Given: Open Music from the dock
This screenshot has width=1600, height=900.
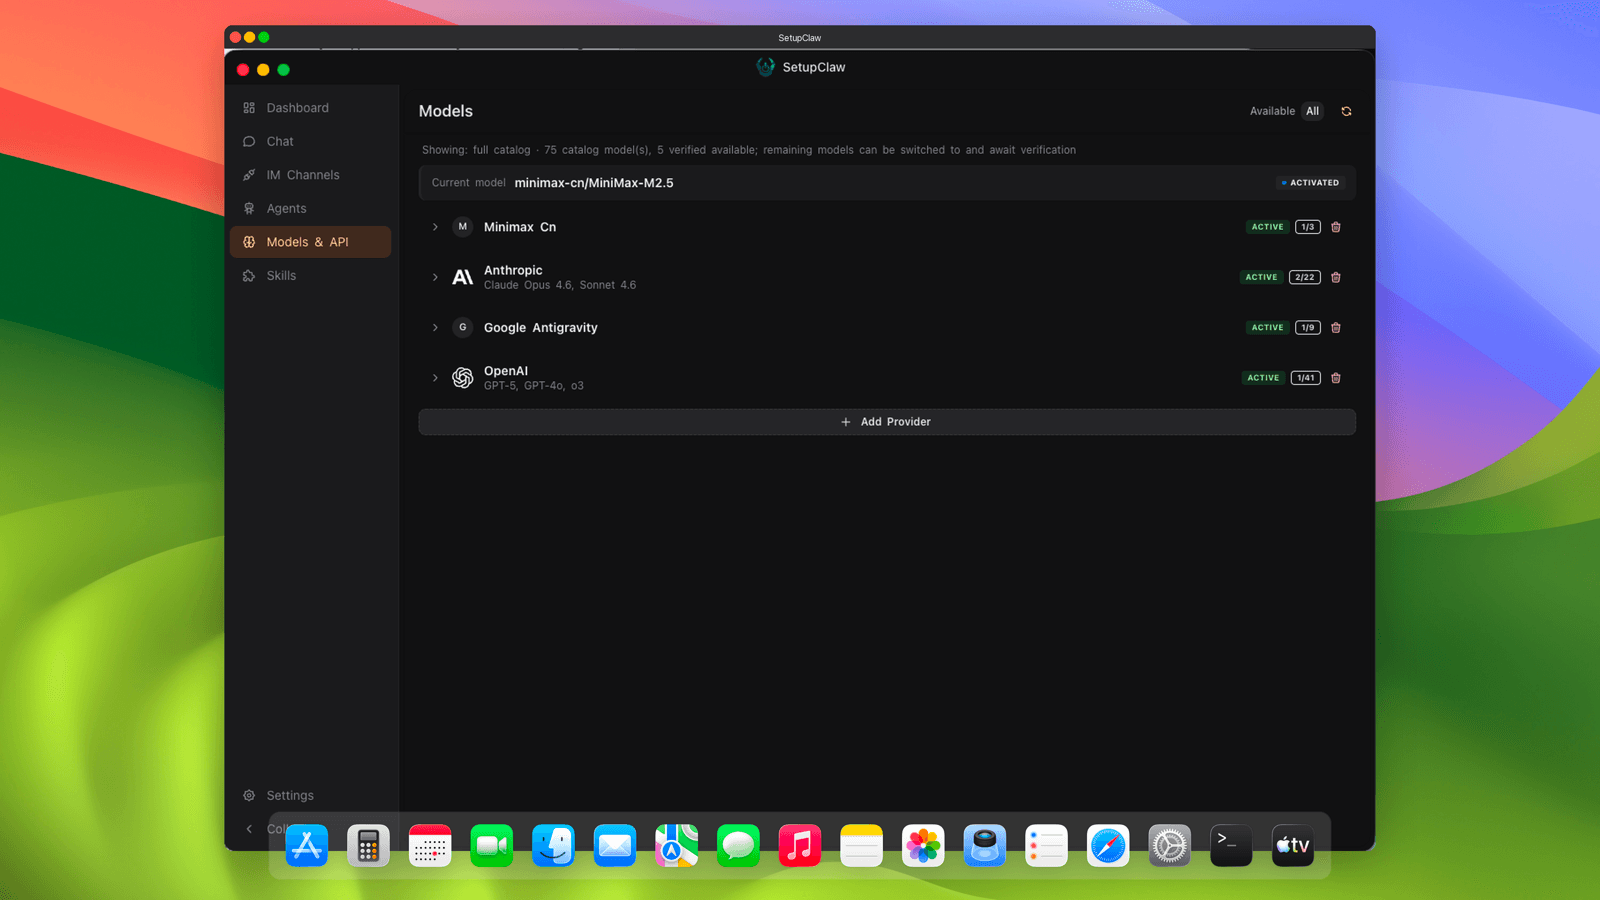Looking at the screenshot, I should (800, 846).
